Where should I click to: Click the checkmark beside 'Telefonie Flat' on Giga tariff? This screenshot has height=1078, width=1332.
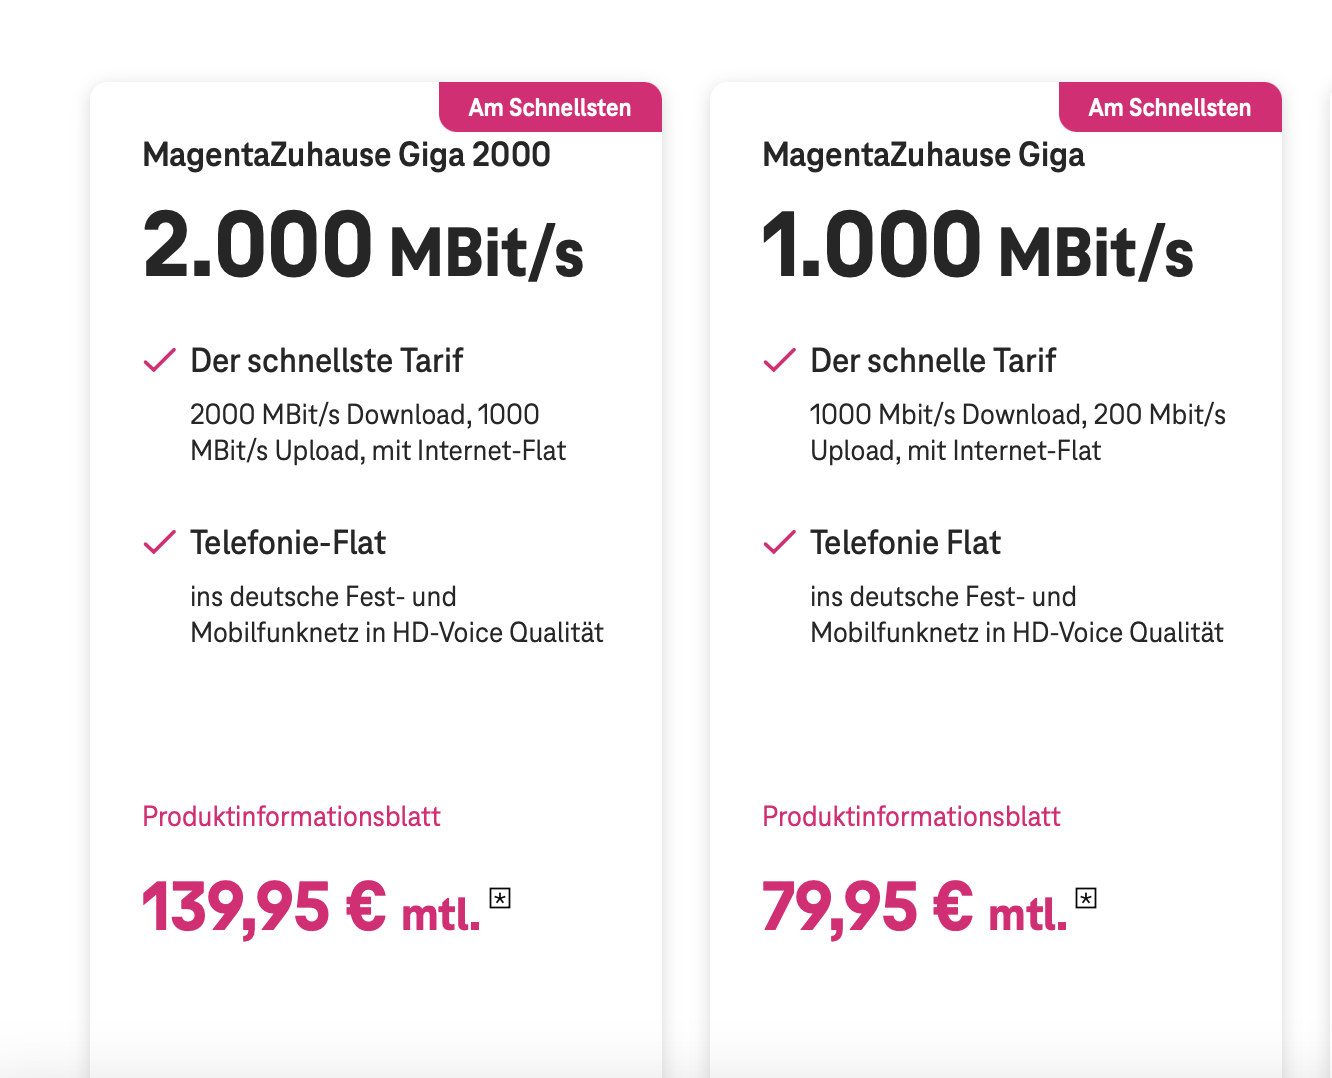(x=778, y=543)
